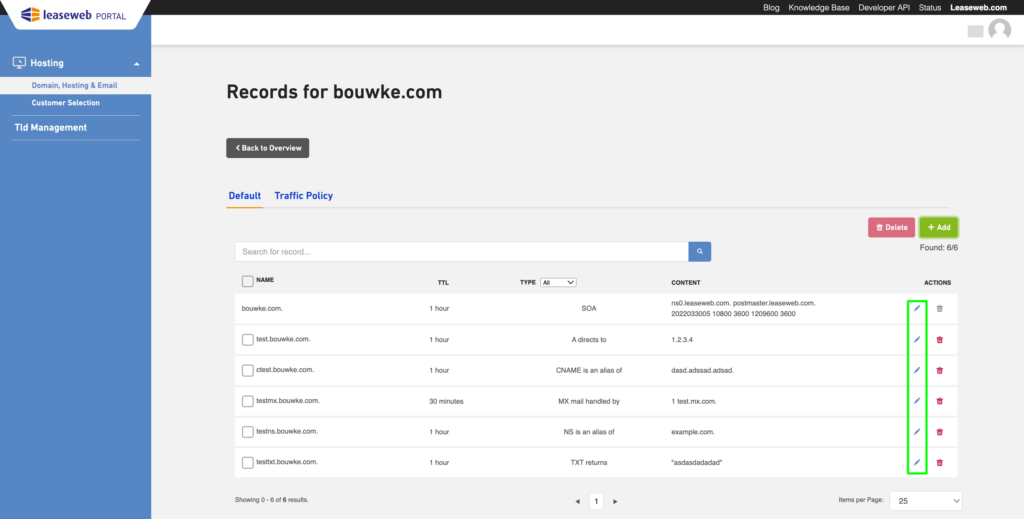Go to previous page arrow in pagination
Viewport: 1024px width, 519px height.
(x=577, y=501)
